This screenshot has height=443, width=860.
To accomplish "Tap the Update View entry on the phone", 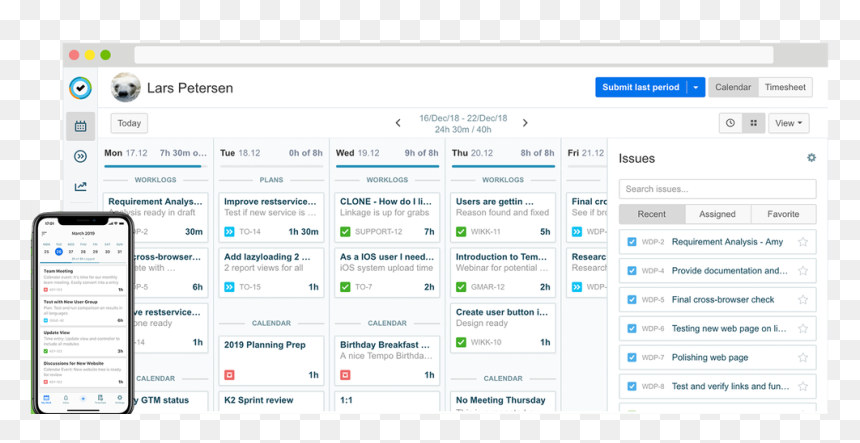I will click(x=83, y=341).
